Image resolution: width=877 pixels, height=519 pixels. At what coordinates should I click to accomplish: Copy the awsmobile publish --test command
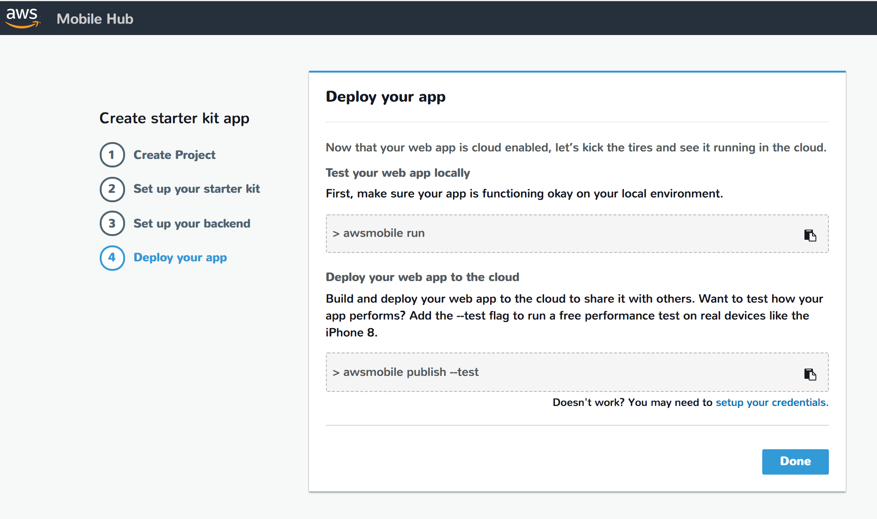810,374
